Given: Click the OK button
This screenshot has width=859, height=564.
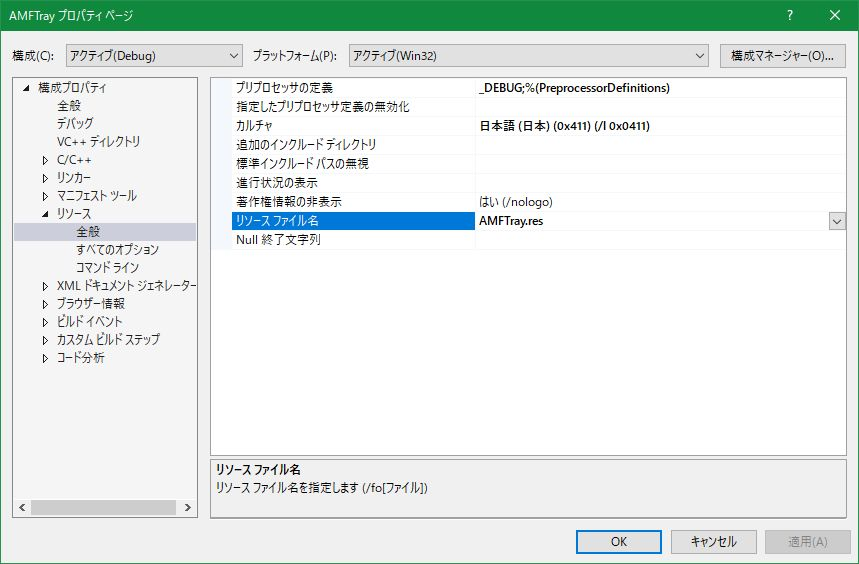Looking at the screenshot, I should 618,541.
